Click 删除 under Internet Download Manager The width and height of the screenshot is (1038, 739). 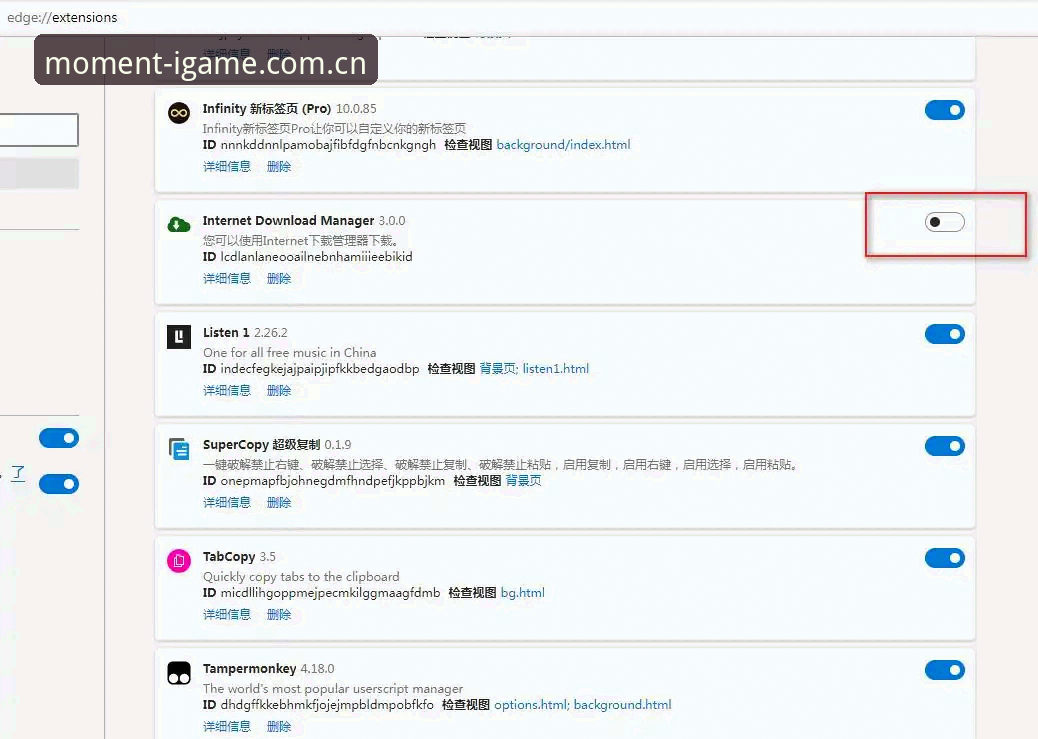tap(279, 278)
